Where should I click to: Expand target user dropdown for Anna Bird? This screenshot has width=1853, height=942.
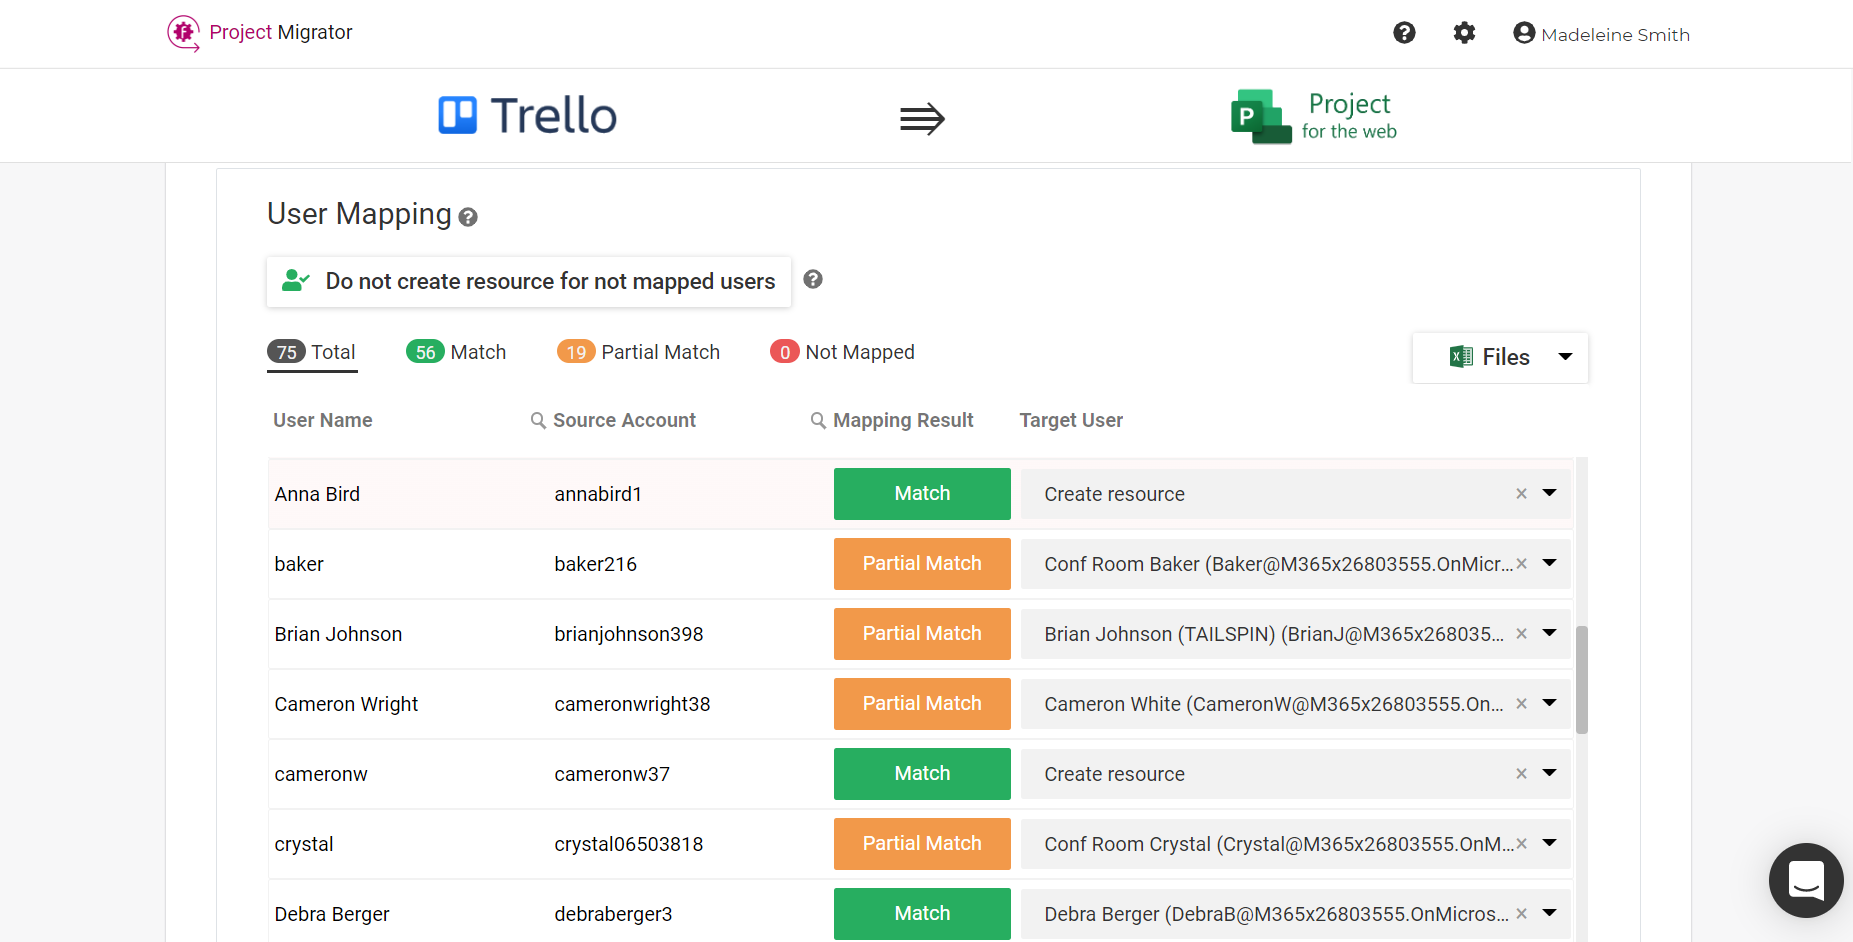click(x=1549, y=493)
